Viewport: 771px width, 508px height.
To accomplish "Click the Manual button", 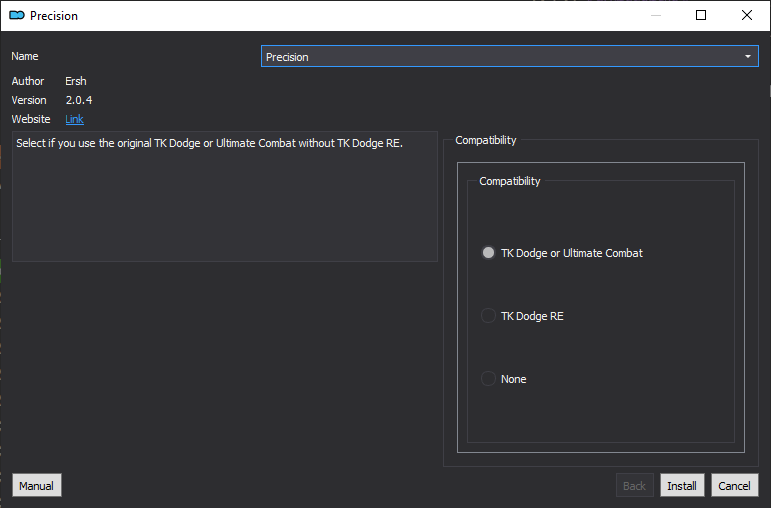I will click(37, 485).
